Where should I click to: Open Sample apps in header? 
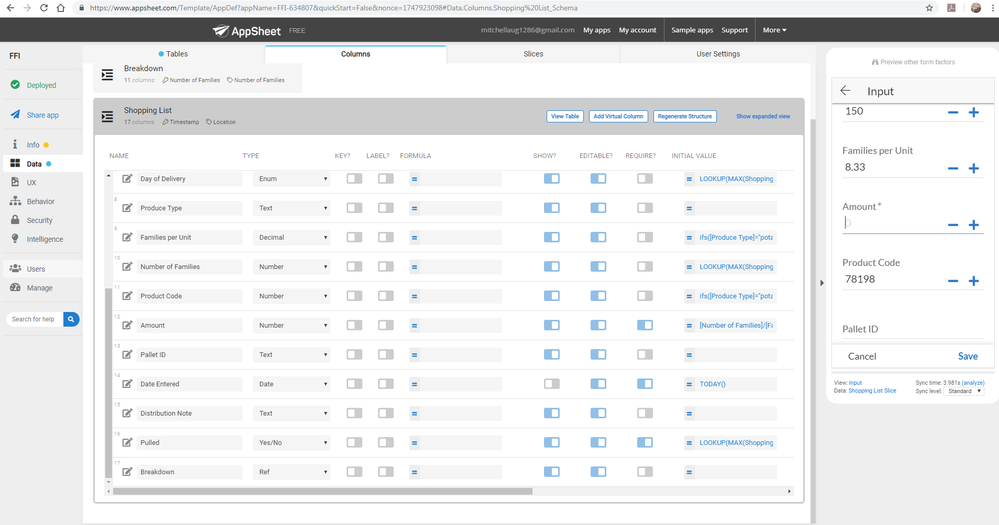click(692, 30)
